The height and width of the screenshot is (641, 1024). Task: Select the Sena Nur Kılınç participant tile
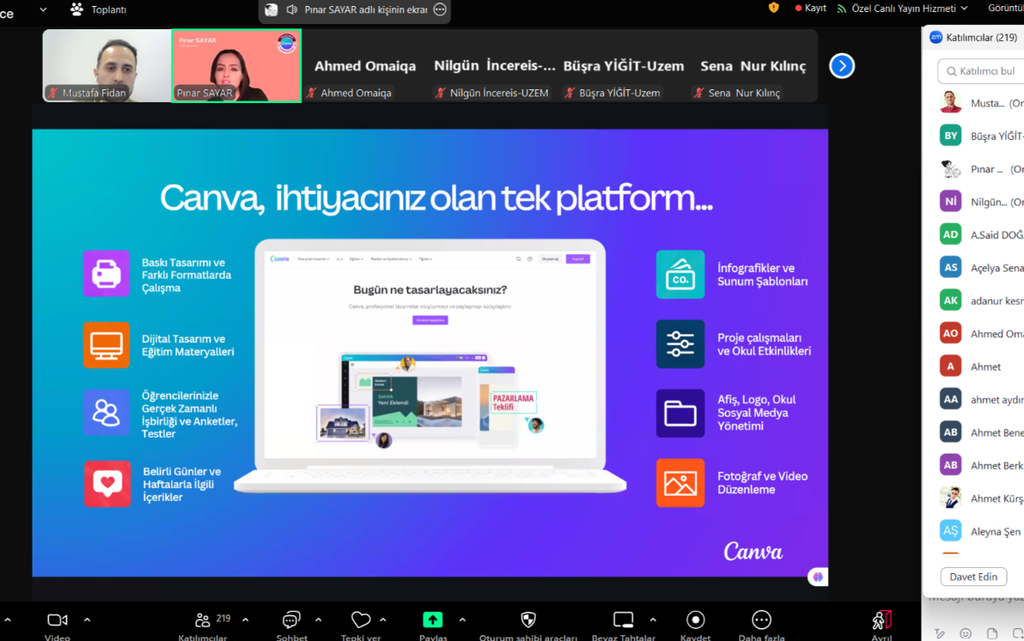753,66
